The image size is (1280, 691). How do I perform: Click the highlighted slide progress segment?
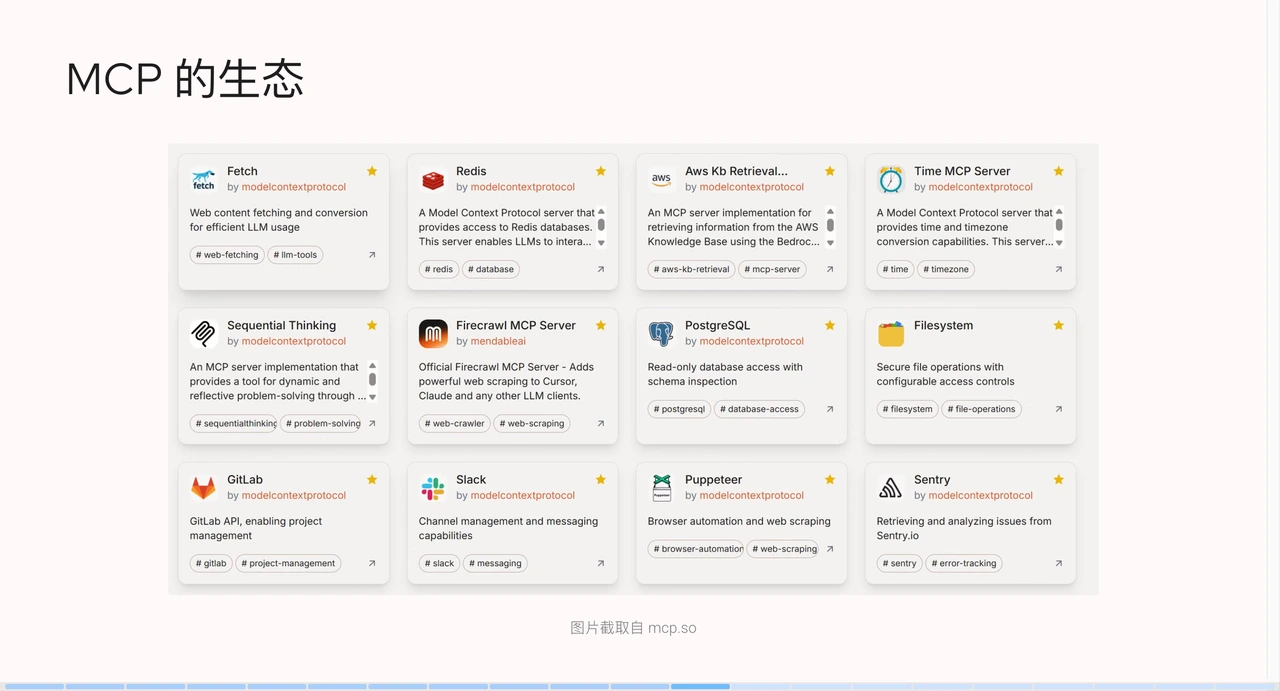coord(700,687)
